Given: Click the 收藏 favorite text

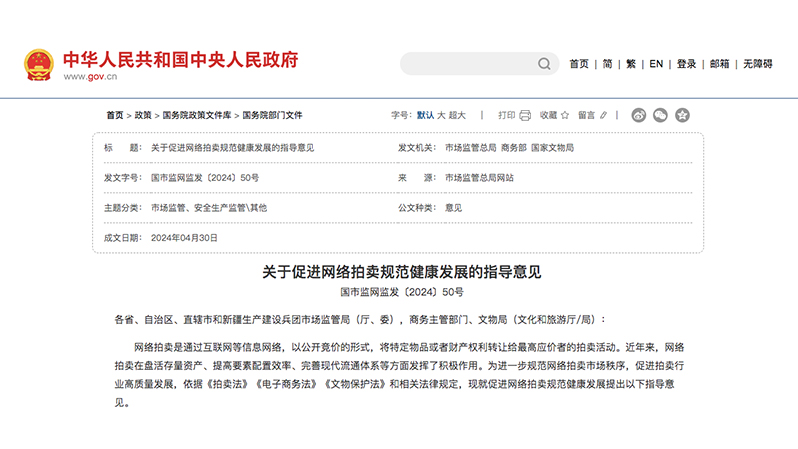Looking at the screenshot, I should (548, 115).
